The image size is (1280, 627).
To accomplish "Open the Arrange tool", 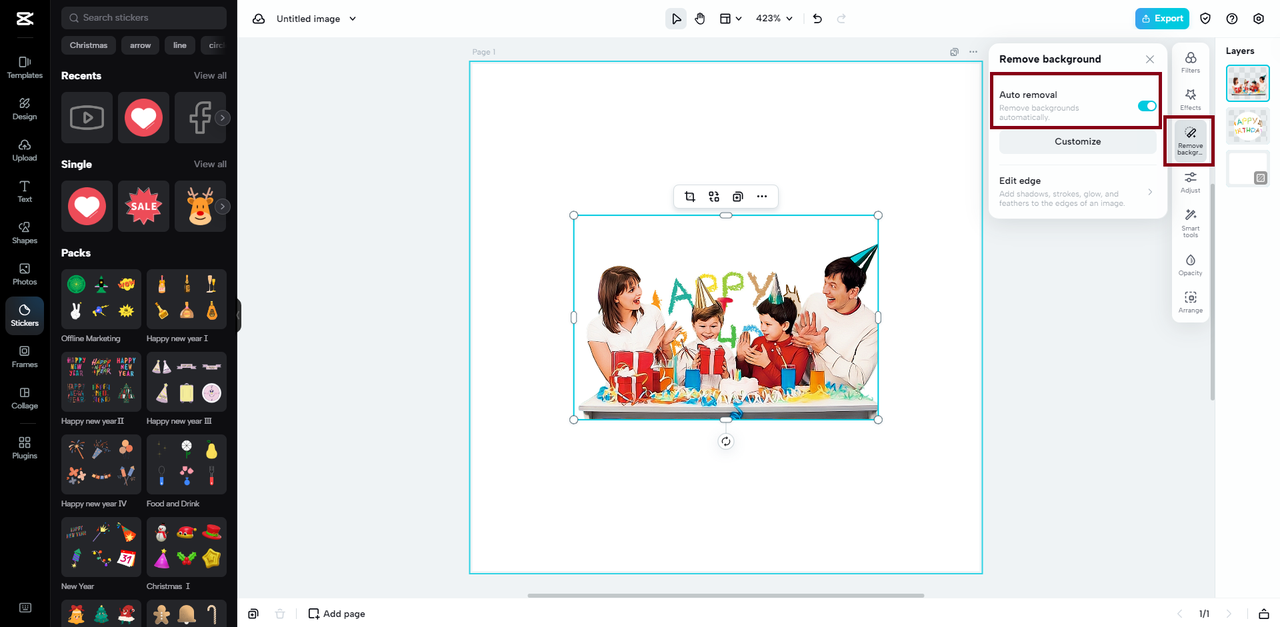I will (x=1190, y=302).
